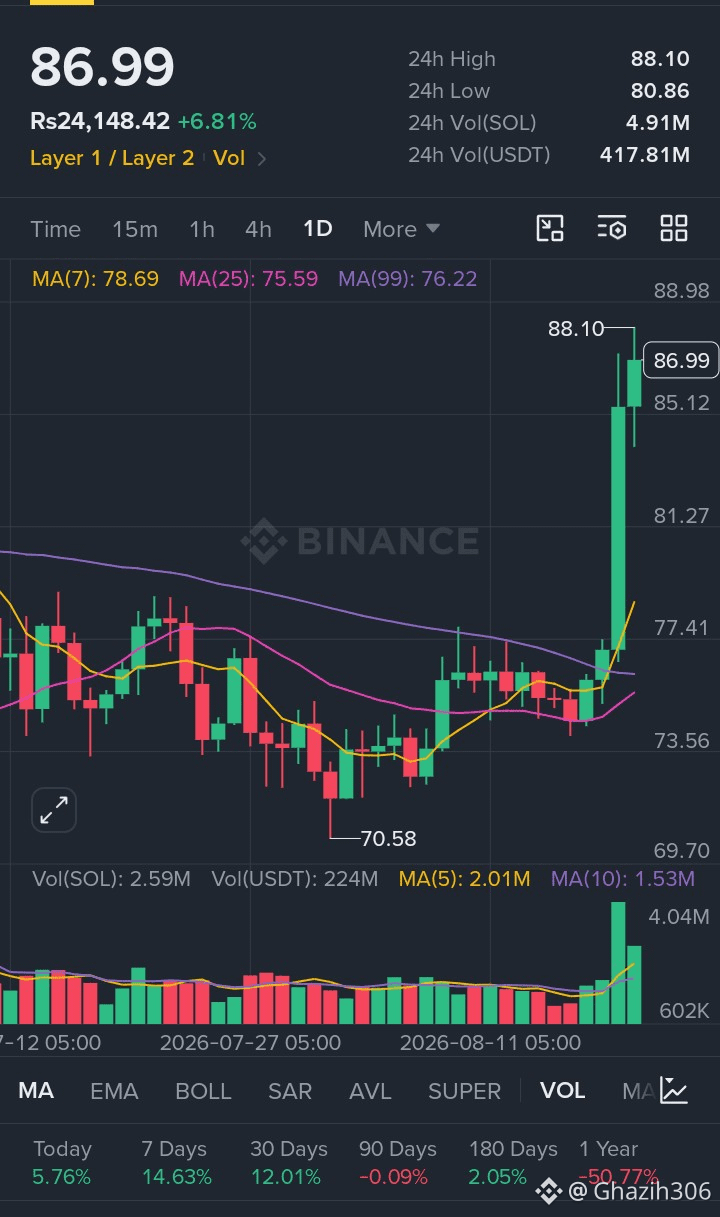
Task: Click the Layer 1 / Layer 2 tag
Action: [x=112, y=158]
